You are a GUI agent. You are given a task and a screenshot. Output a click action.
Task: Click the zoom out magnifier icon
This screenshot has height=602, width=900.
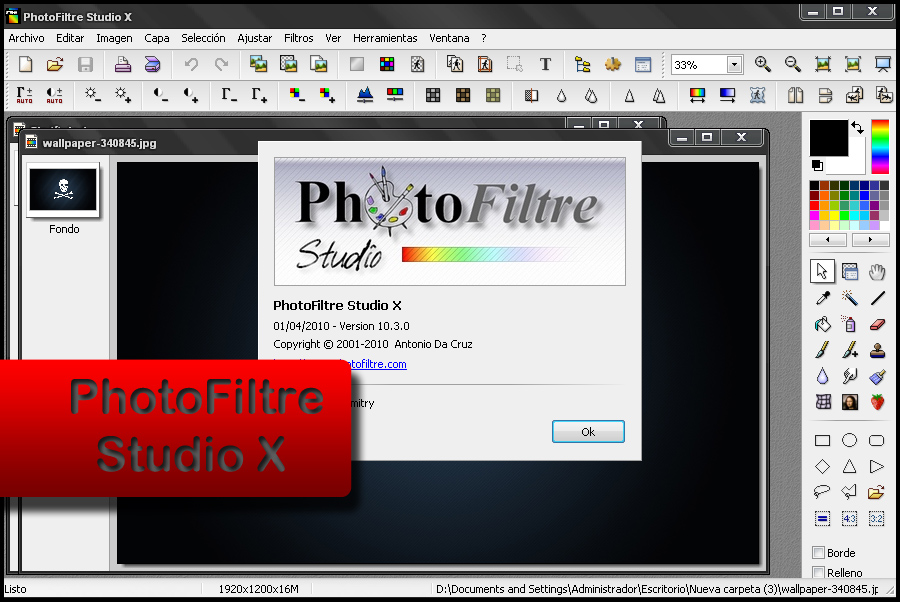click(x=793, y=64)
